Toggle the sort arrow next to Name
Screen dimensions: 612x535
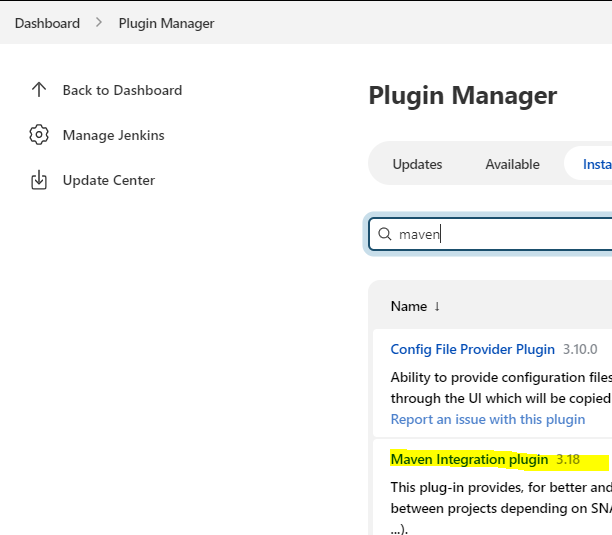coord(437,306)
